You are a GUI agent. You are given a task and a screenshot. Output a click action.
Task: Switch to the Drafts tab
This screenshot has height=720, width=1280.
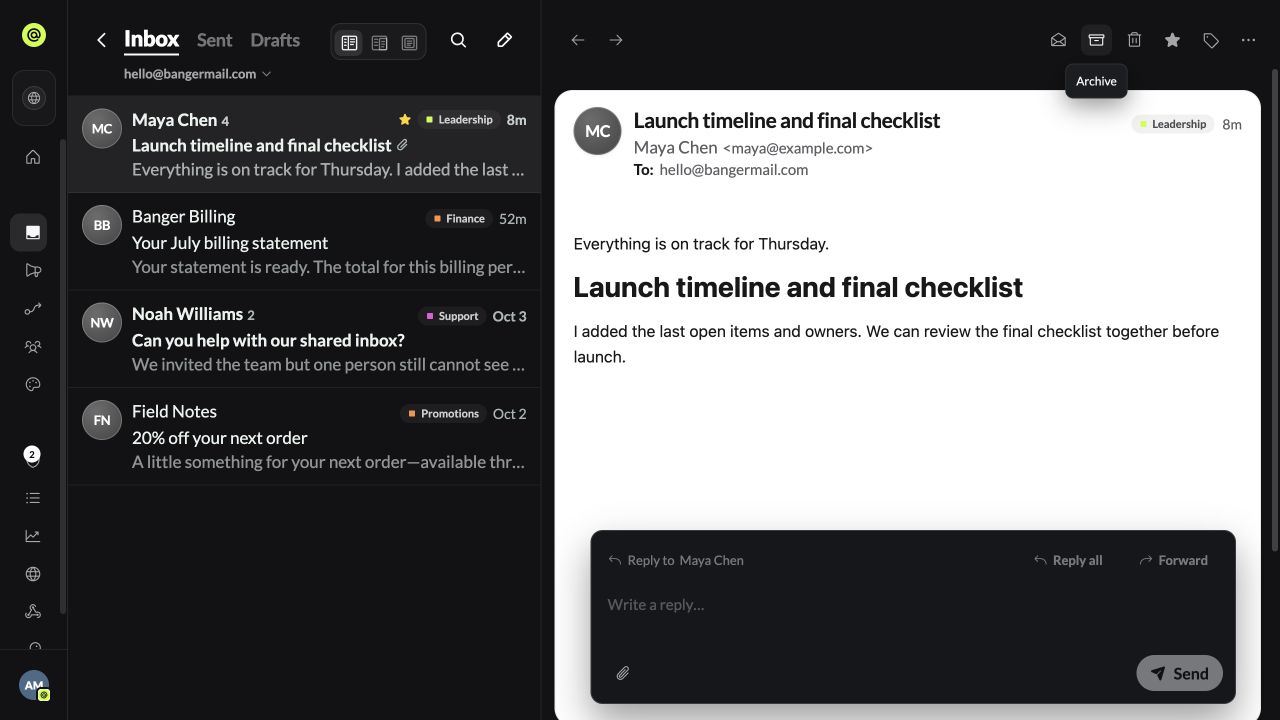tap(275, 40)
